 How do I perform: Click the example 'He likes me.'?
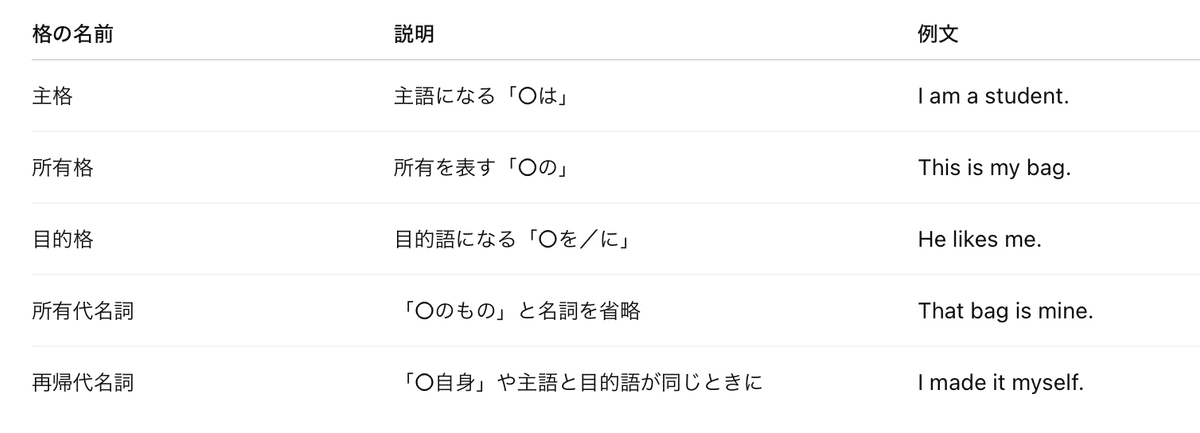[x=978, y=239]
